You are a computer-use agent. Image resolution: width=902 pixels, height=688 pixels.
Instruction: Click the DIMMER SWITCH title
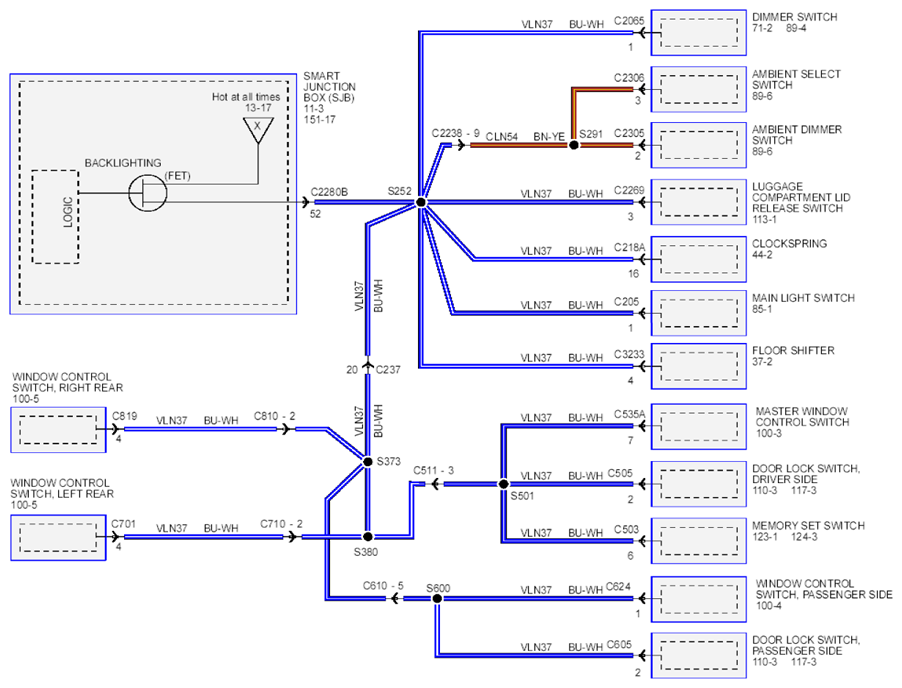[x=794, y=17]
